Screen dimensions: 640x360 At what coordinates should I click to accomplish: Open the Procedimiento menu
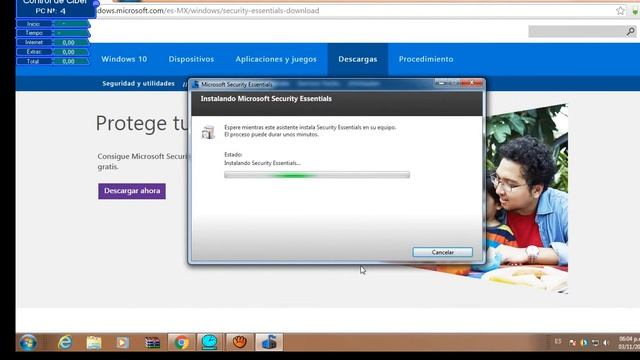(426, 59)
